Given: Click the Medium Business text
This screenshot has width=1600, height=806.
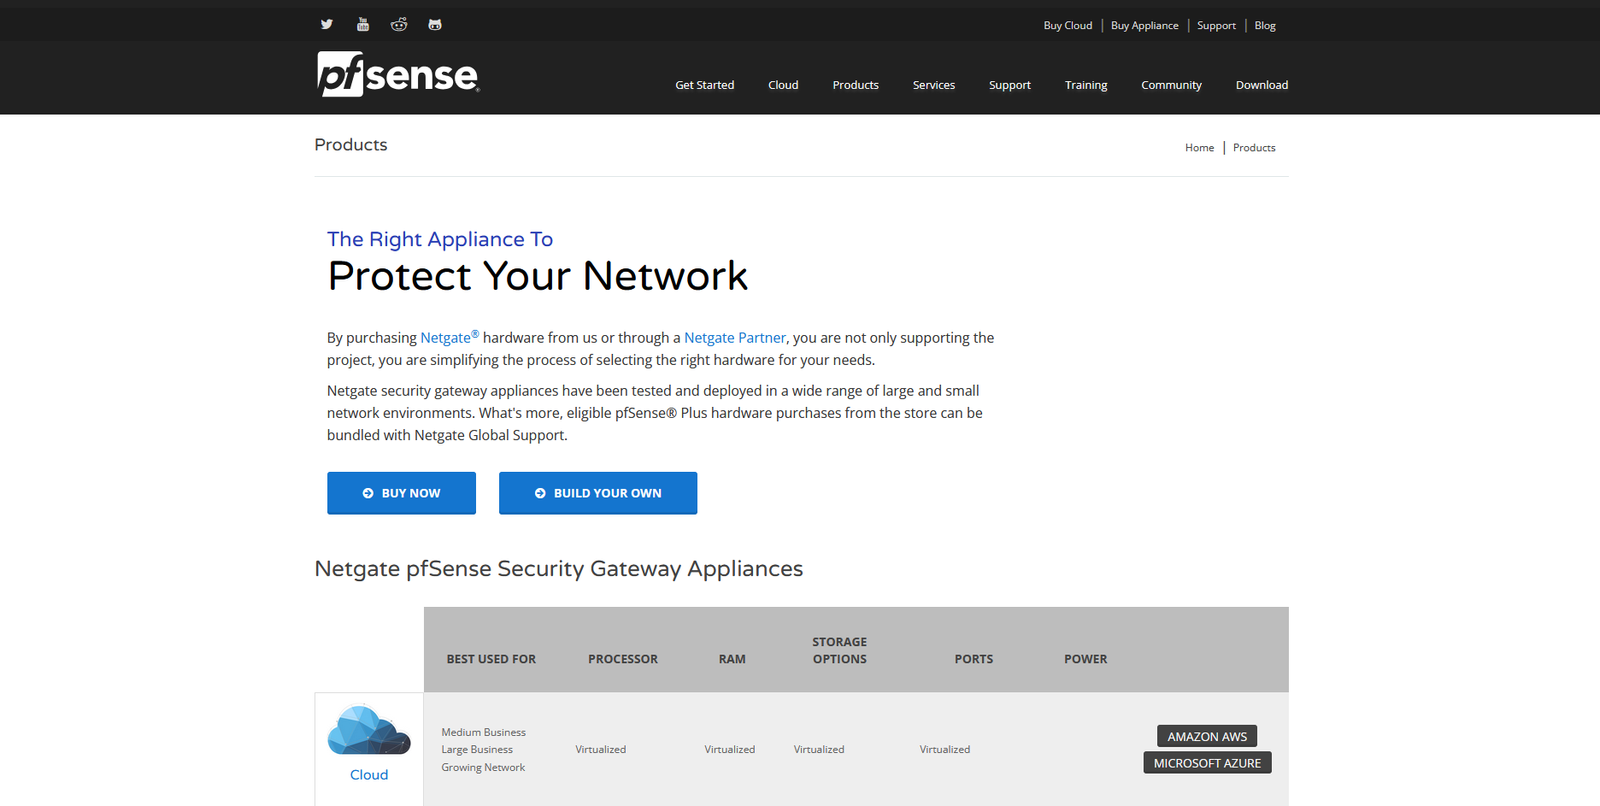Looking at the screenshot, I should pos(484,732).
